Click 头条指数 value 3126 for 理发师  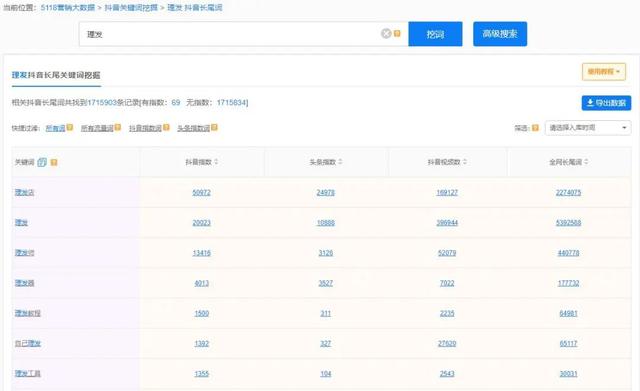point(326,253)
